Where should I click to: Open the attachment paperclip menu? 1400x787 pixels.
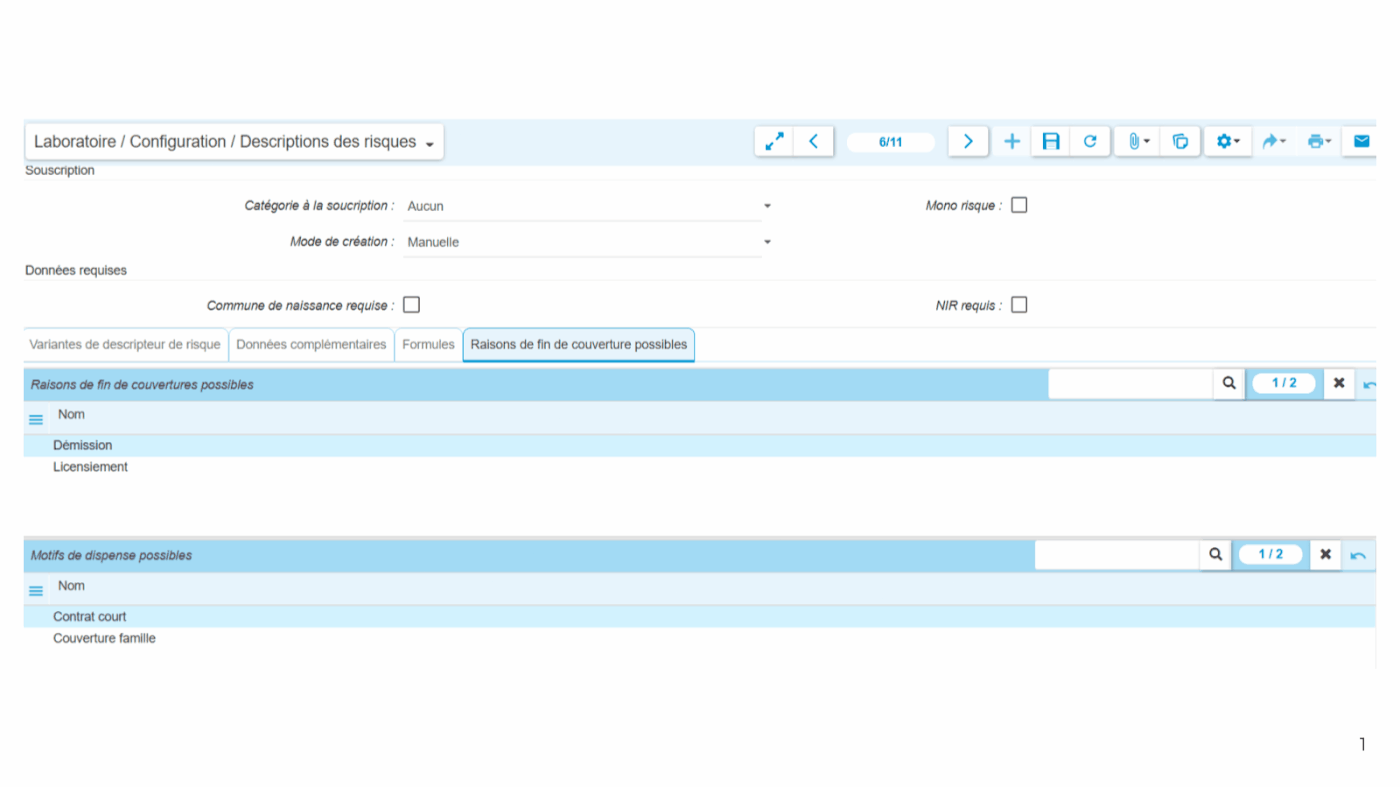(x=1138, y=142)
